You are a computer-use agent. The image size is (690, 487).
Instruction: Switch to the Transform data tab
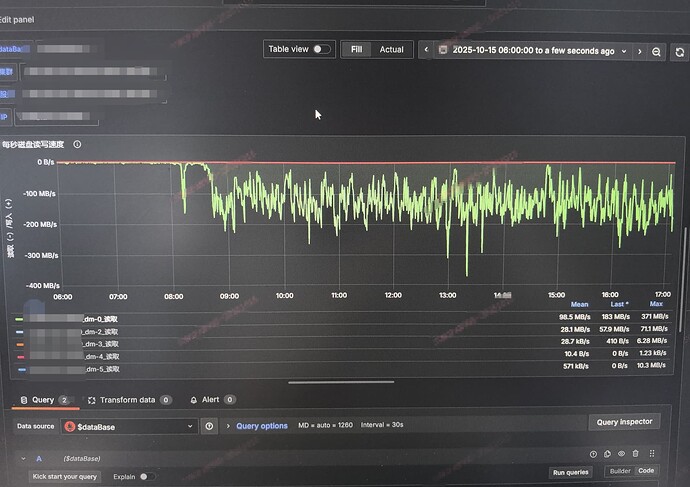(x=129, y=400)
